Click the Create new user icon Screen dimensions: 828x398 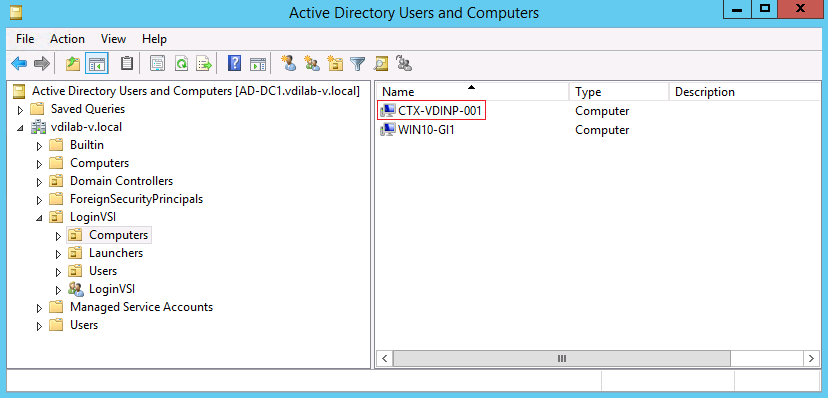pyautogui.click(x=289, y=64)
